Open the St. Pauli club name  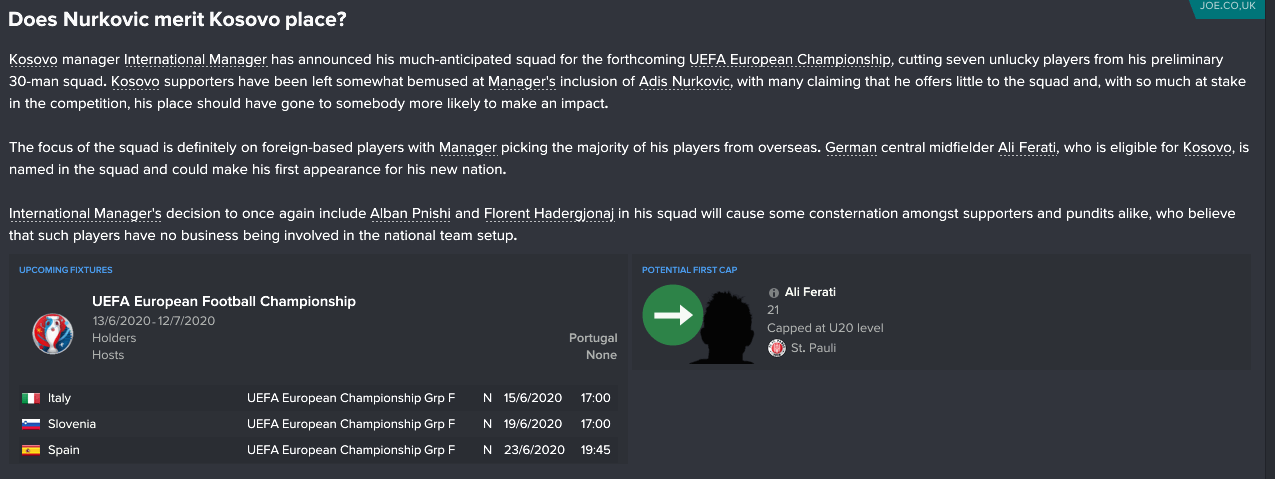pos(812,348)
